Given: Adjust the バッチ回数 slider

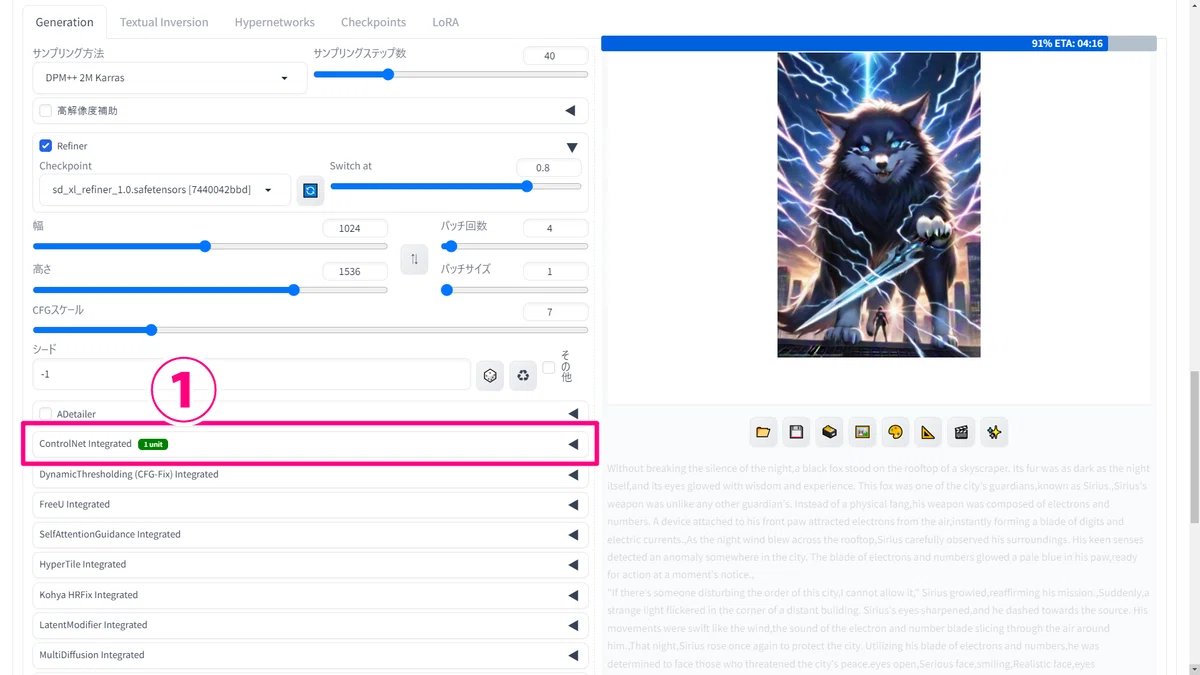Looking at the screenshot, I should [514, 246].
